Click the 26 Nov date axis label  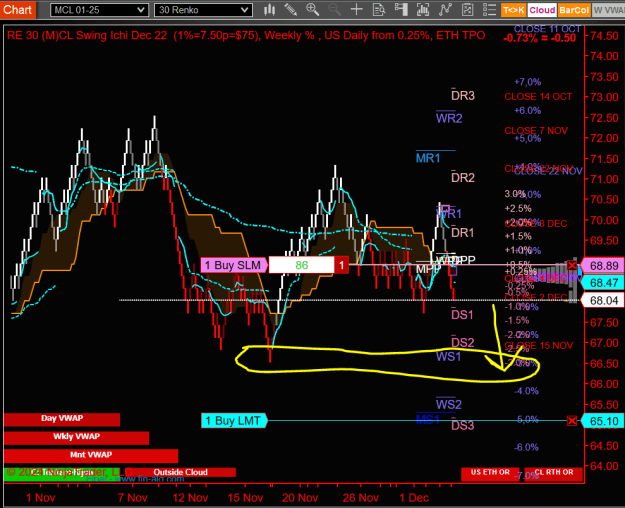(x=361, y=498)
